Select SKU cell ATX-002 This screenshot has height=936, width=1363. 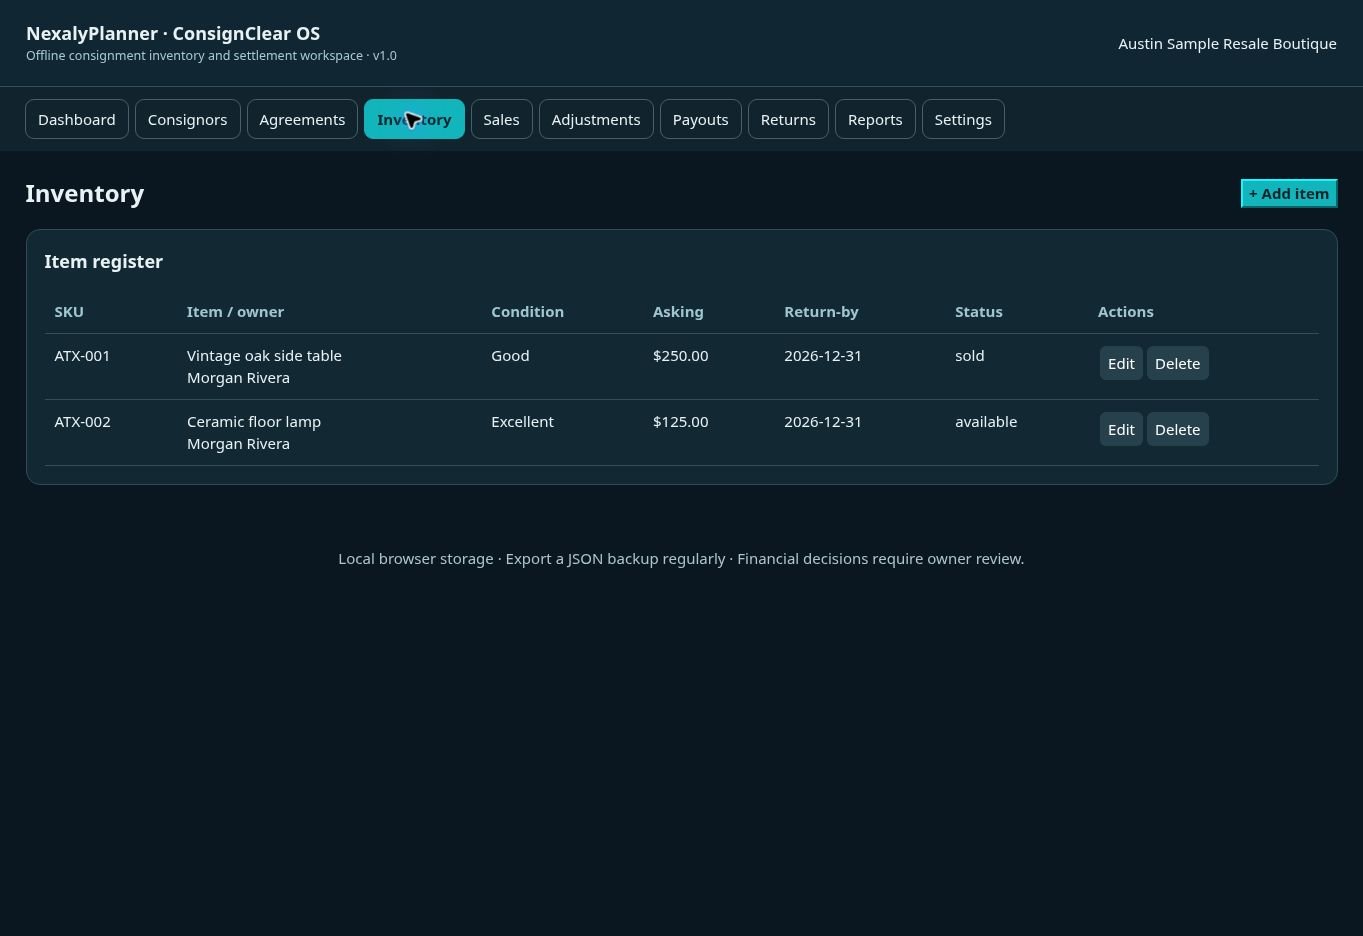pos(82,422)
